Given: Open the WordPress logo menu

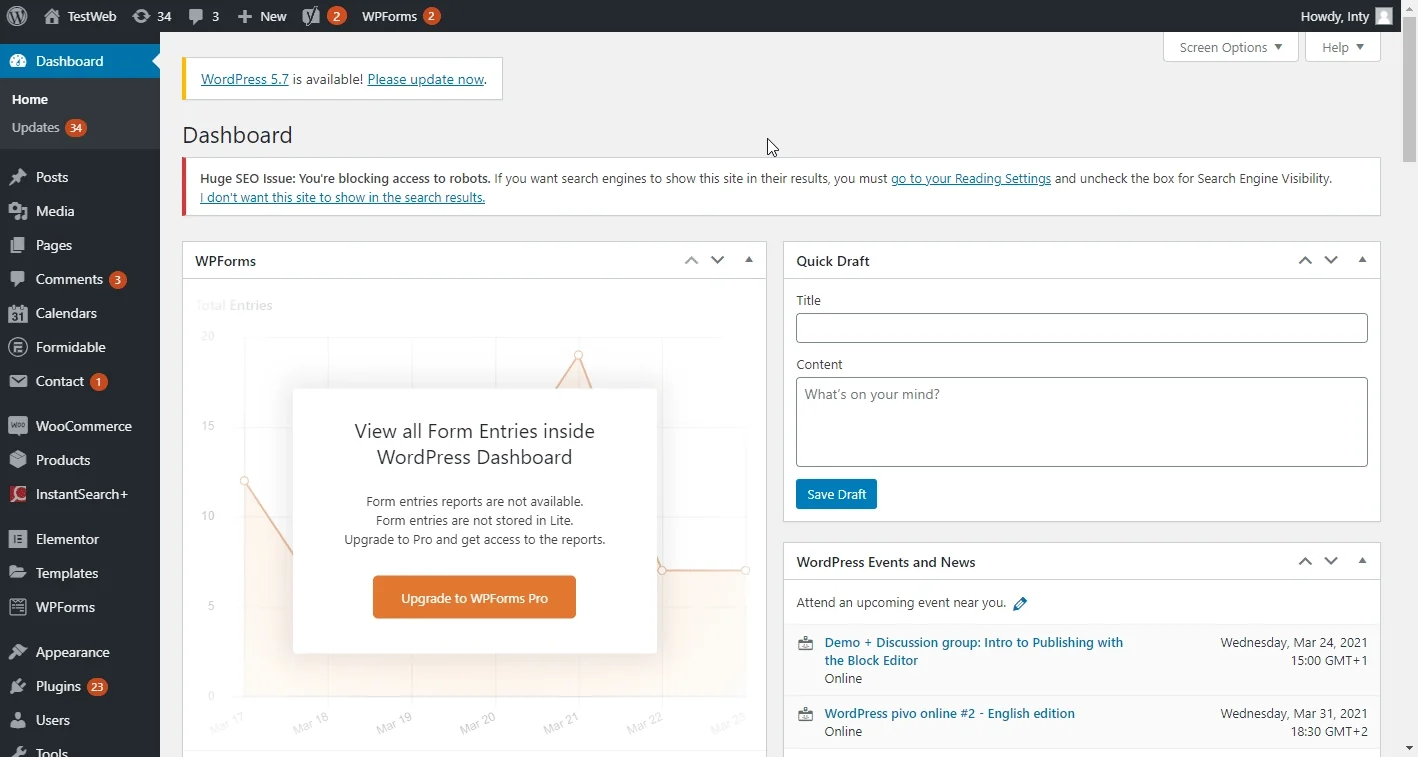Looking at the screenshot, I should pyautogui.click(x=17, y=16).
